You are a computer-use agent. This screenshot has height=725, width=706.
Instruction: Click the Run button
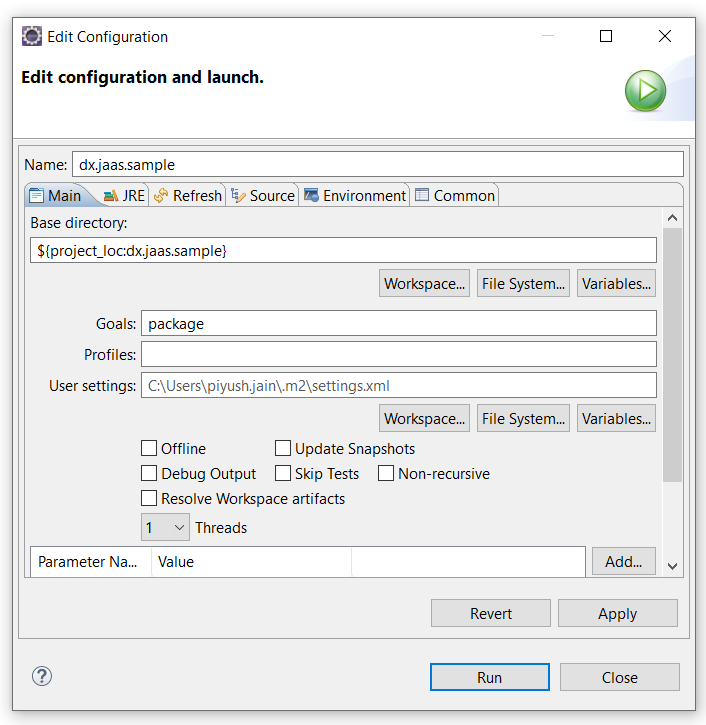click(x=490, y=677)
